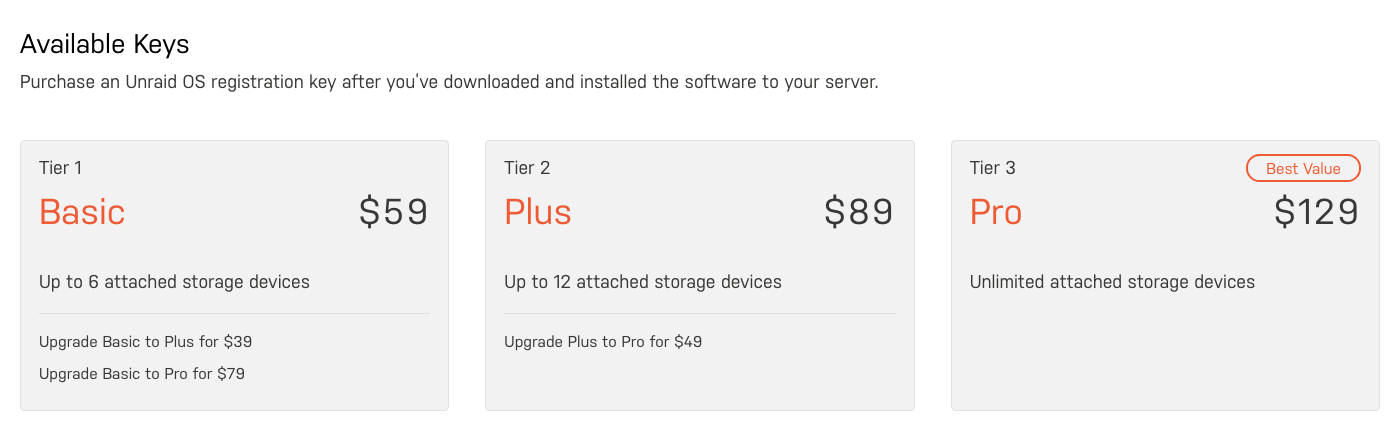The width and height of the screenshot is (1397, 425).
Task: Click the Tier 2 label
Action: coord(527,168)
